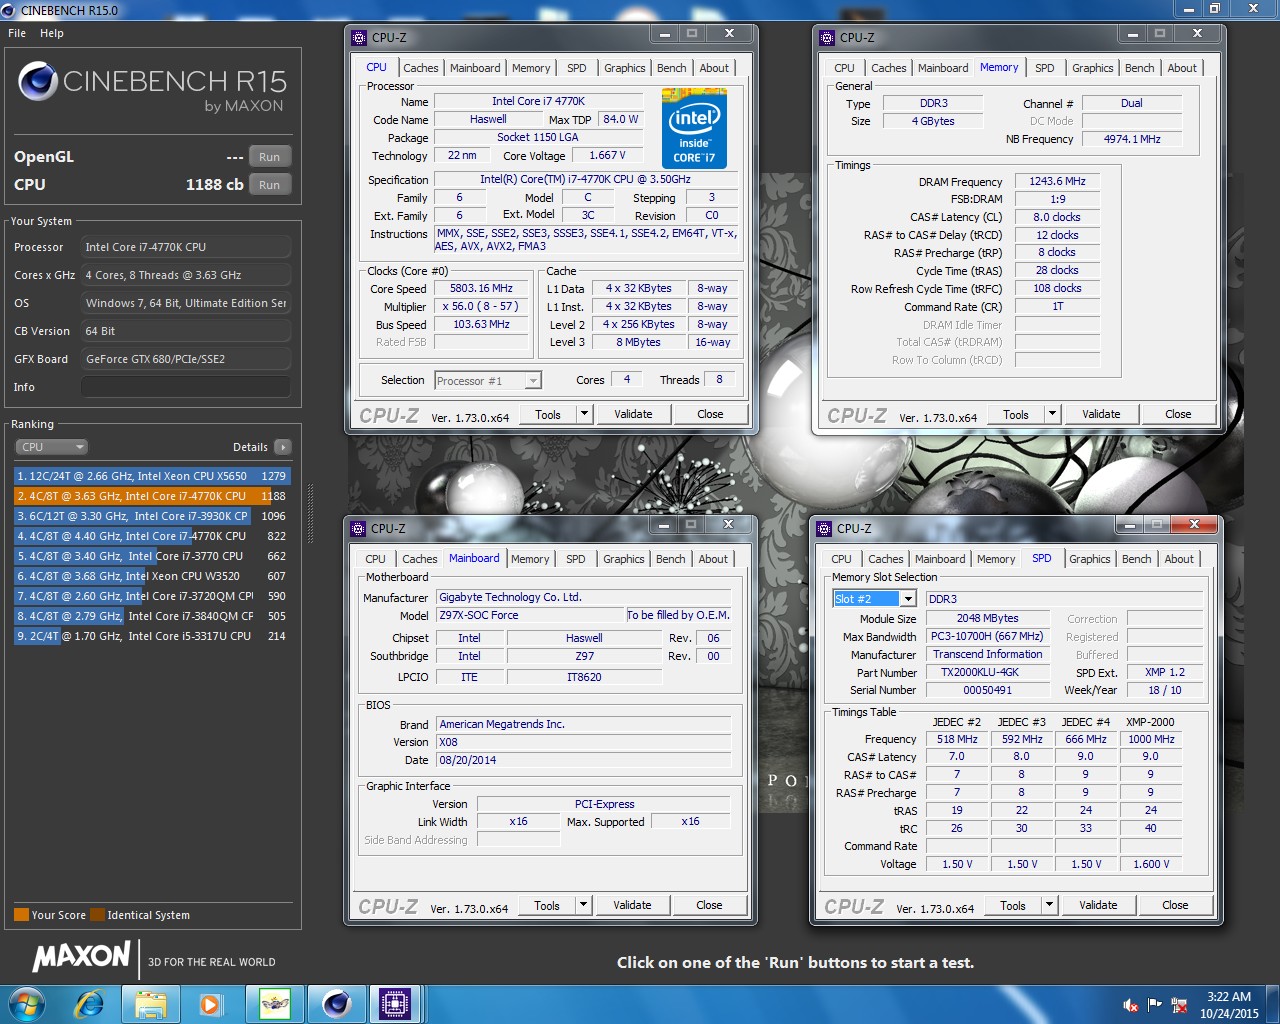
Task: Click the NB Frequency value 4974.1 MHz
Action: [1132, 139]
